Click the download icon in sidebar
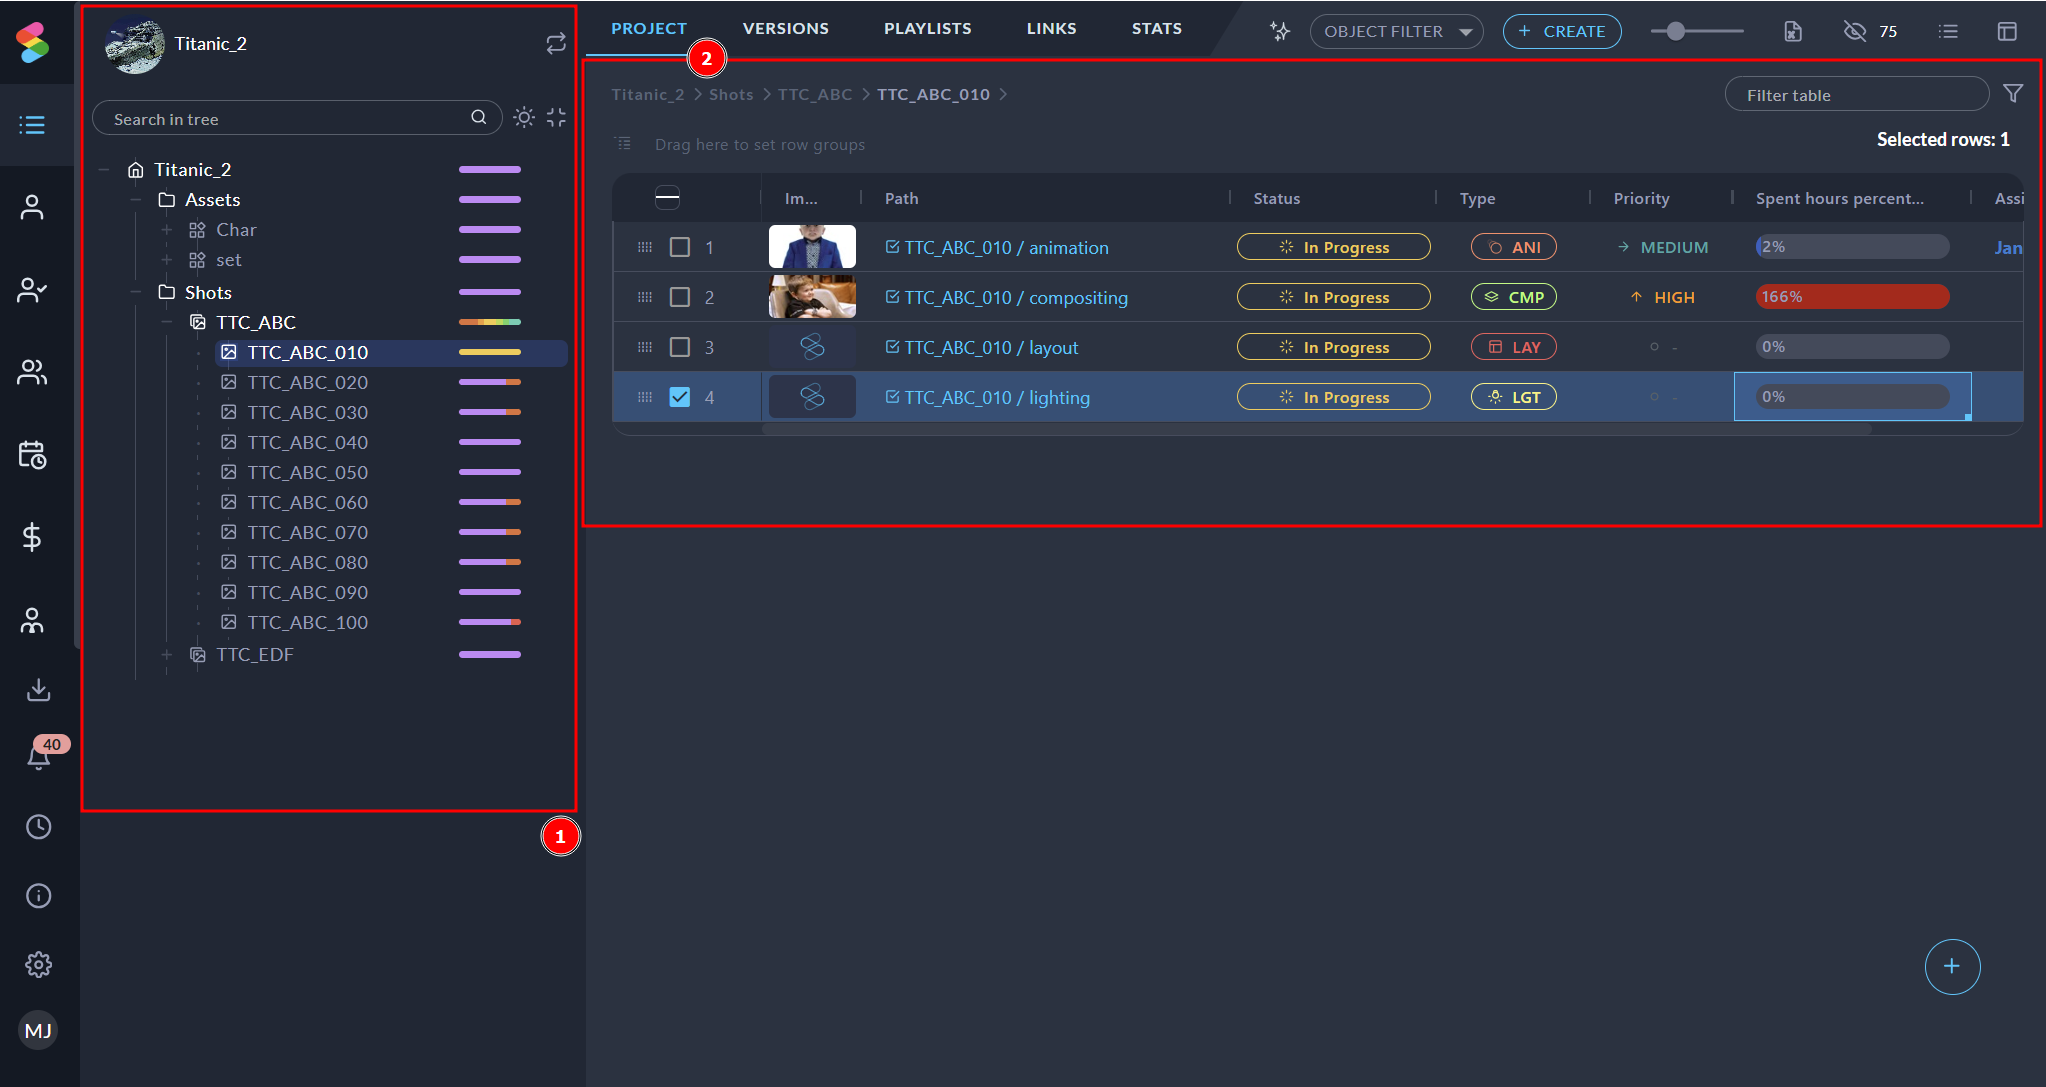This screenshot has width=2046, height=1087. [x=38, y=690]
